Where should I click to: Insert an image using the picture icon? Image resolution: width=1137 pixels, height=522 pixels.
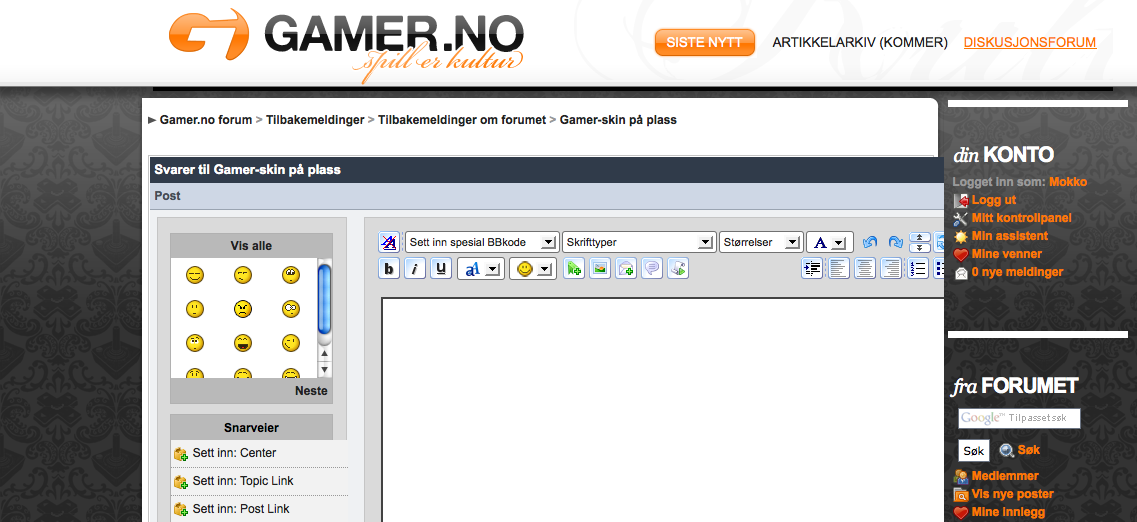600,269
